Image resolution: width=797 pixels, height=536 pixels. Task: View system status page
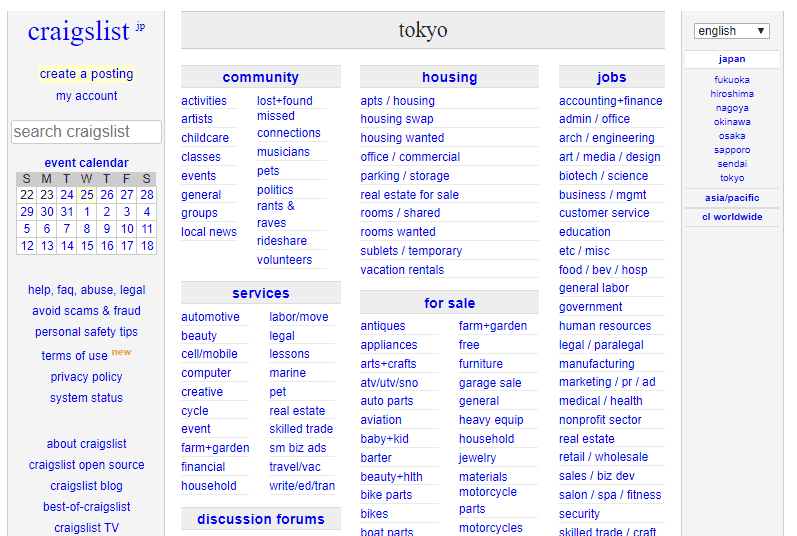click(x=86, y=398)
